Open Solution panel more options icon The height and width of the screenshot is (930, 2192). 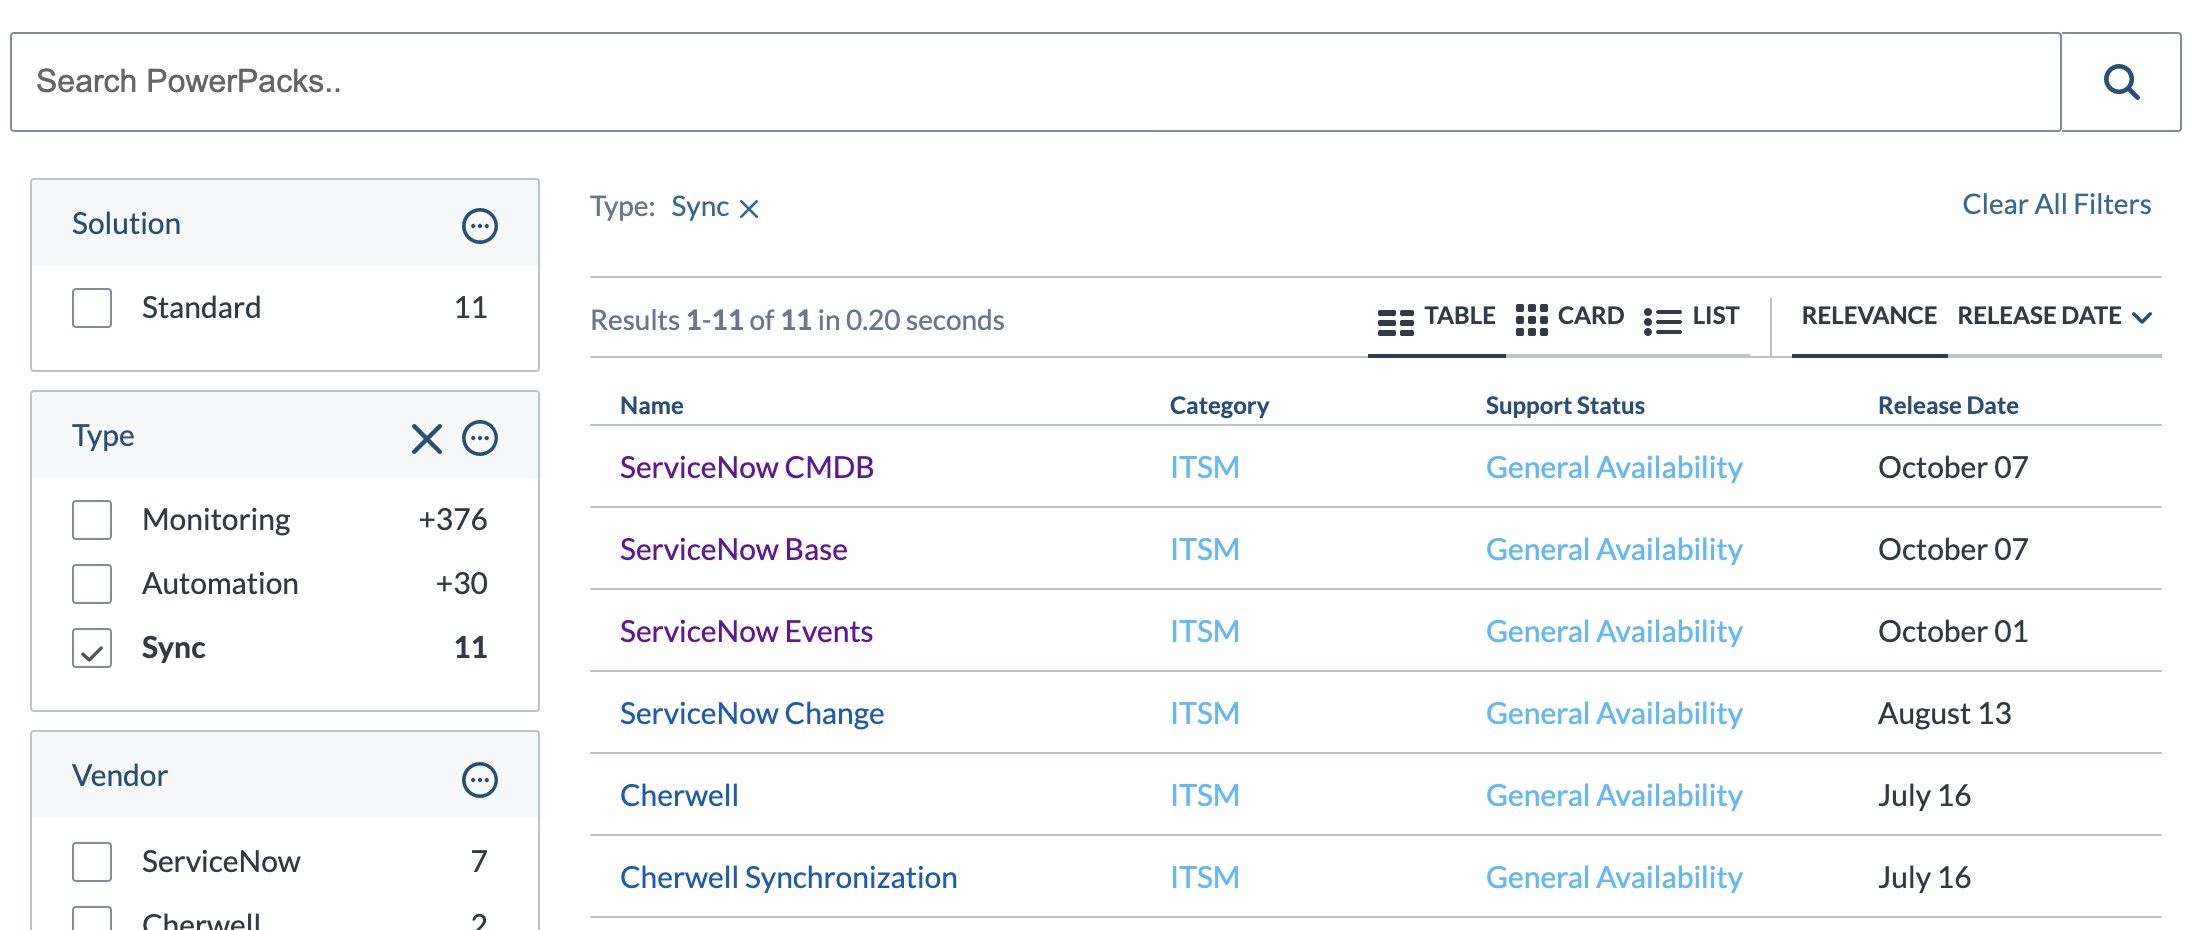click(x=479, y=226)
